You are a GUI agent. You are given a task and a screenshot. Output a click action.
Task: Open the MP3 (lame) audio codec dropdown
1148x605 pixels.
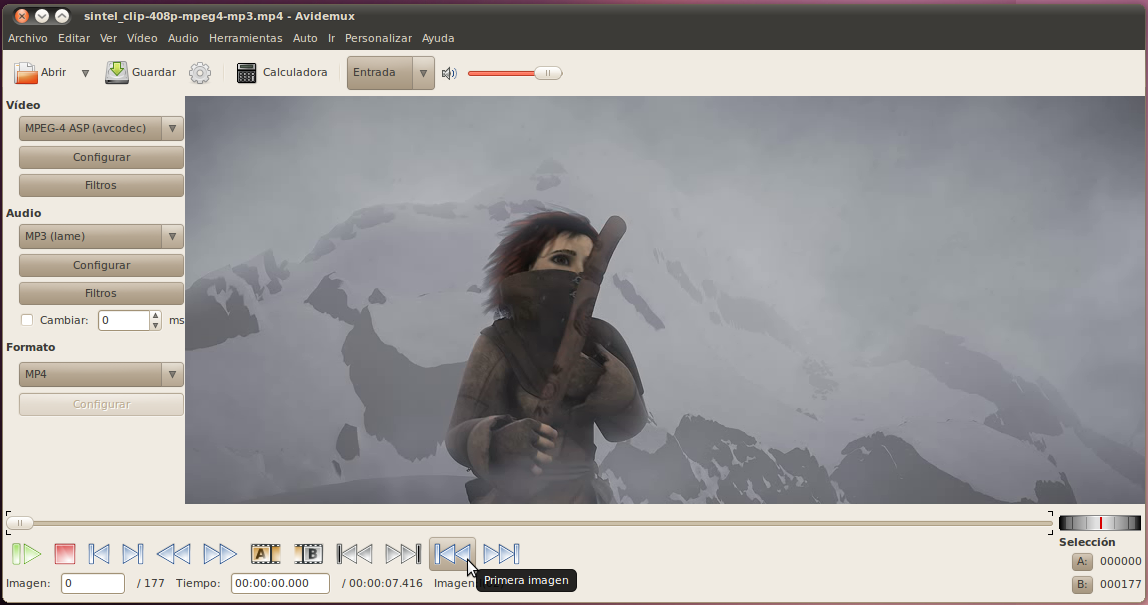(101, 237)
